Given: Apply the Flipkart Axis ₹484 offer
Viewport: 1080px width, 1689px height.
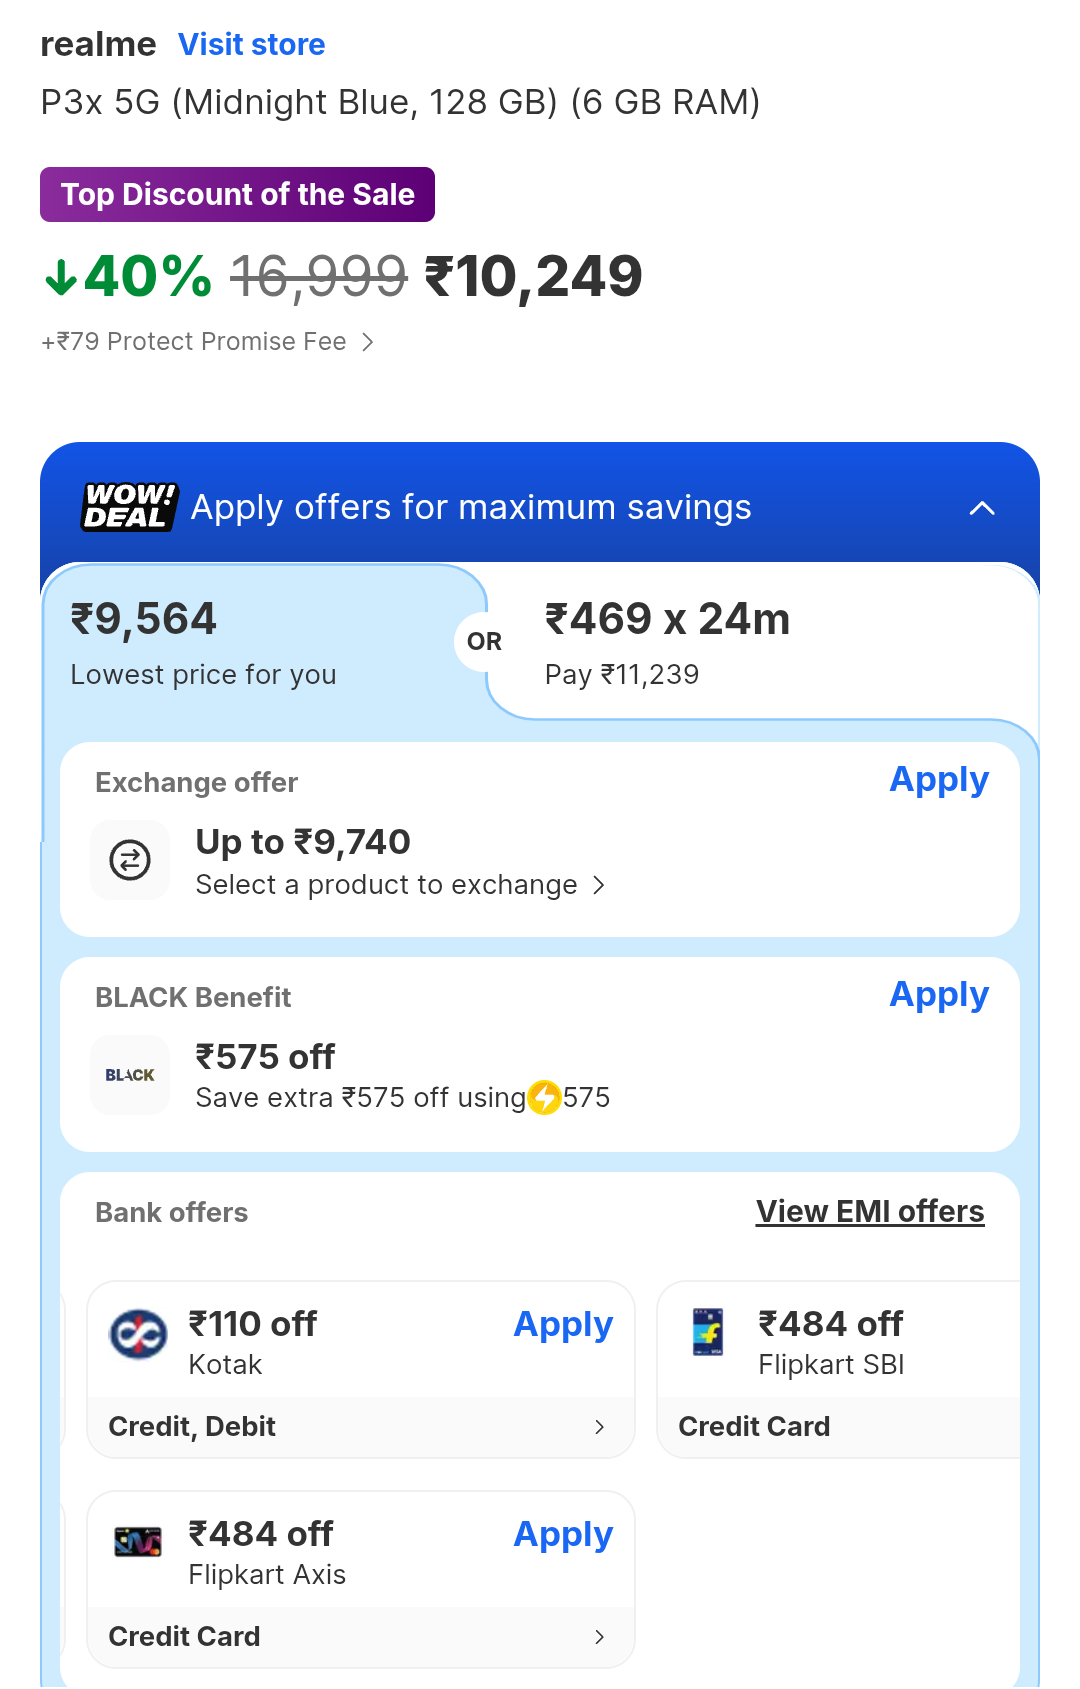Looking at the screenshot, I should pyautogui.click(x=563, y=1535).
